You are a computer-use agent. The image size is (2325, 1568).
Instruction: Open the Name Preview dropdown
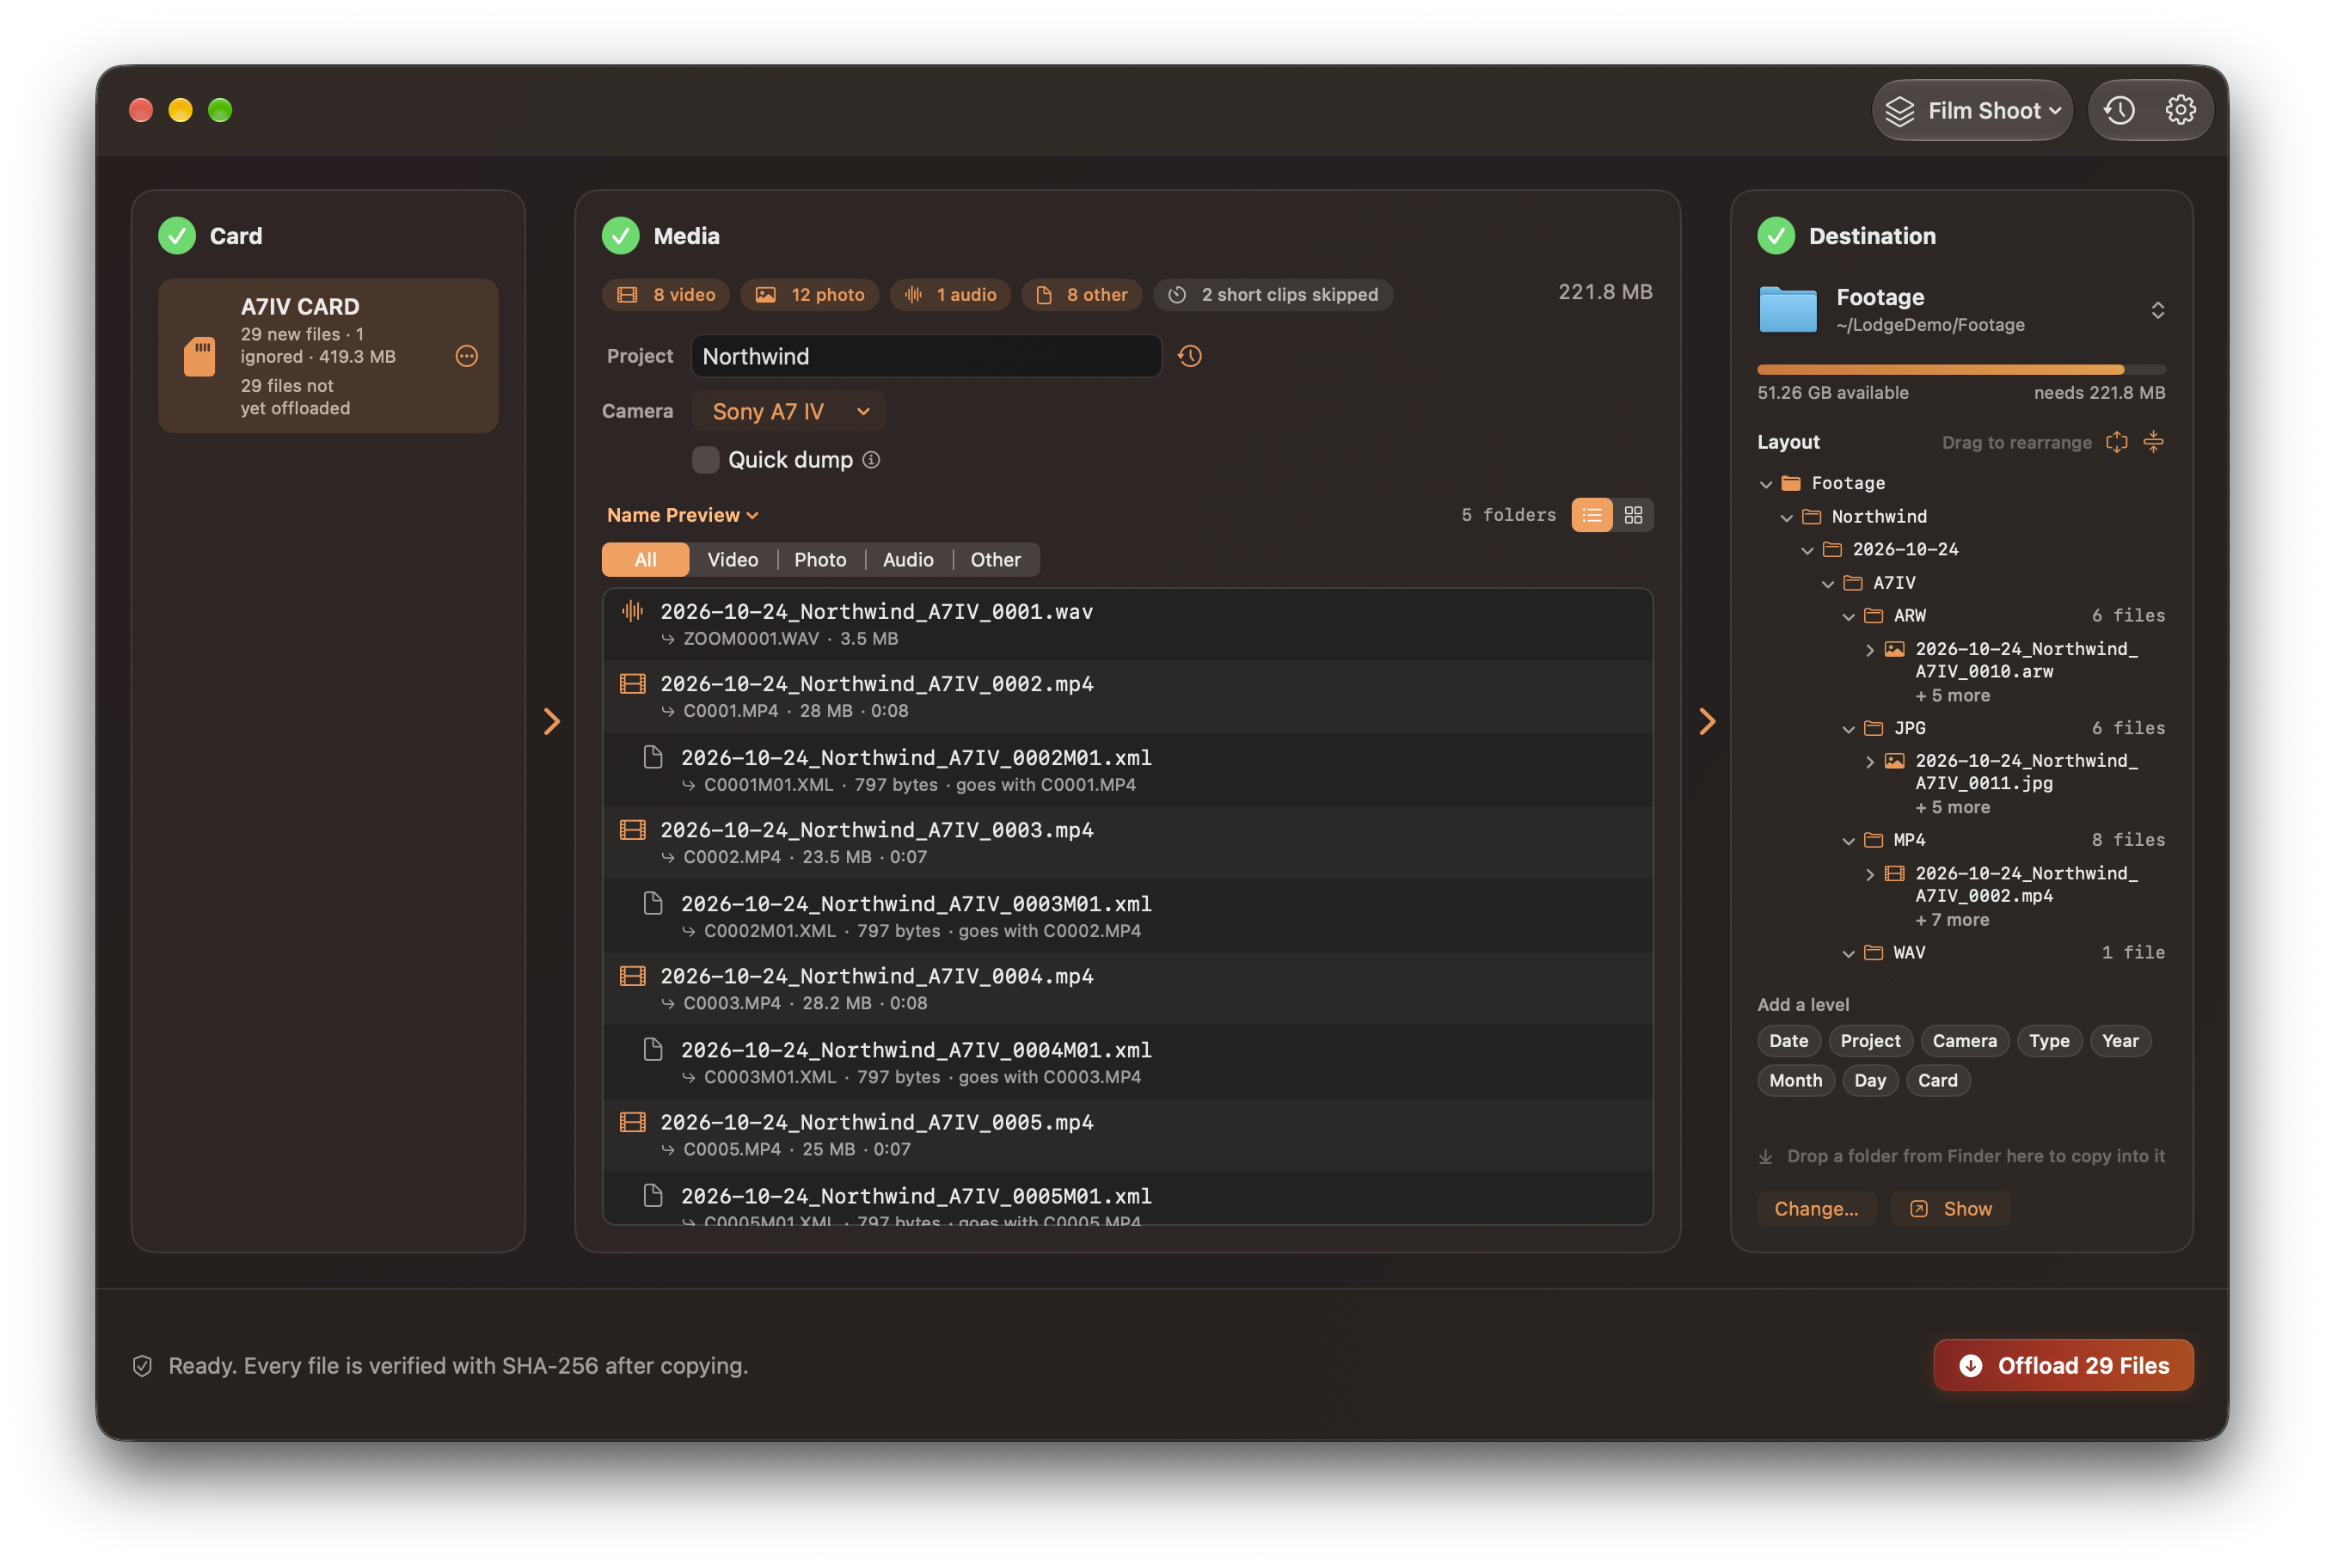pyautogui.click(x=683, y=515)
